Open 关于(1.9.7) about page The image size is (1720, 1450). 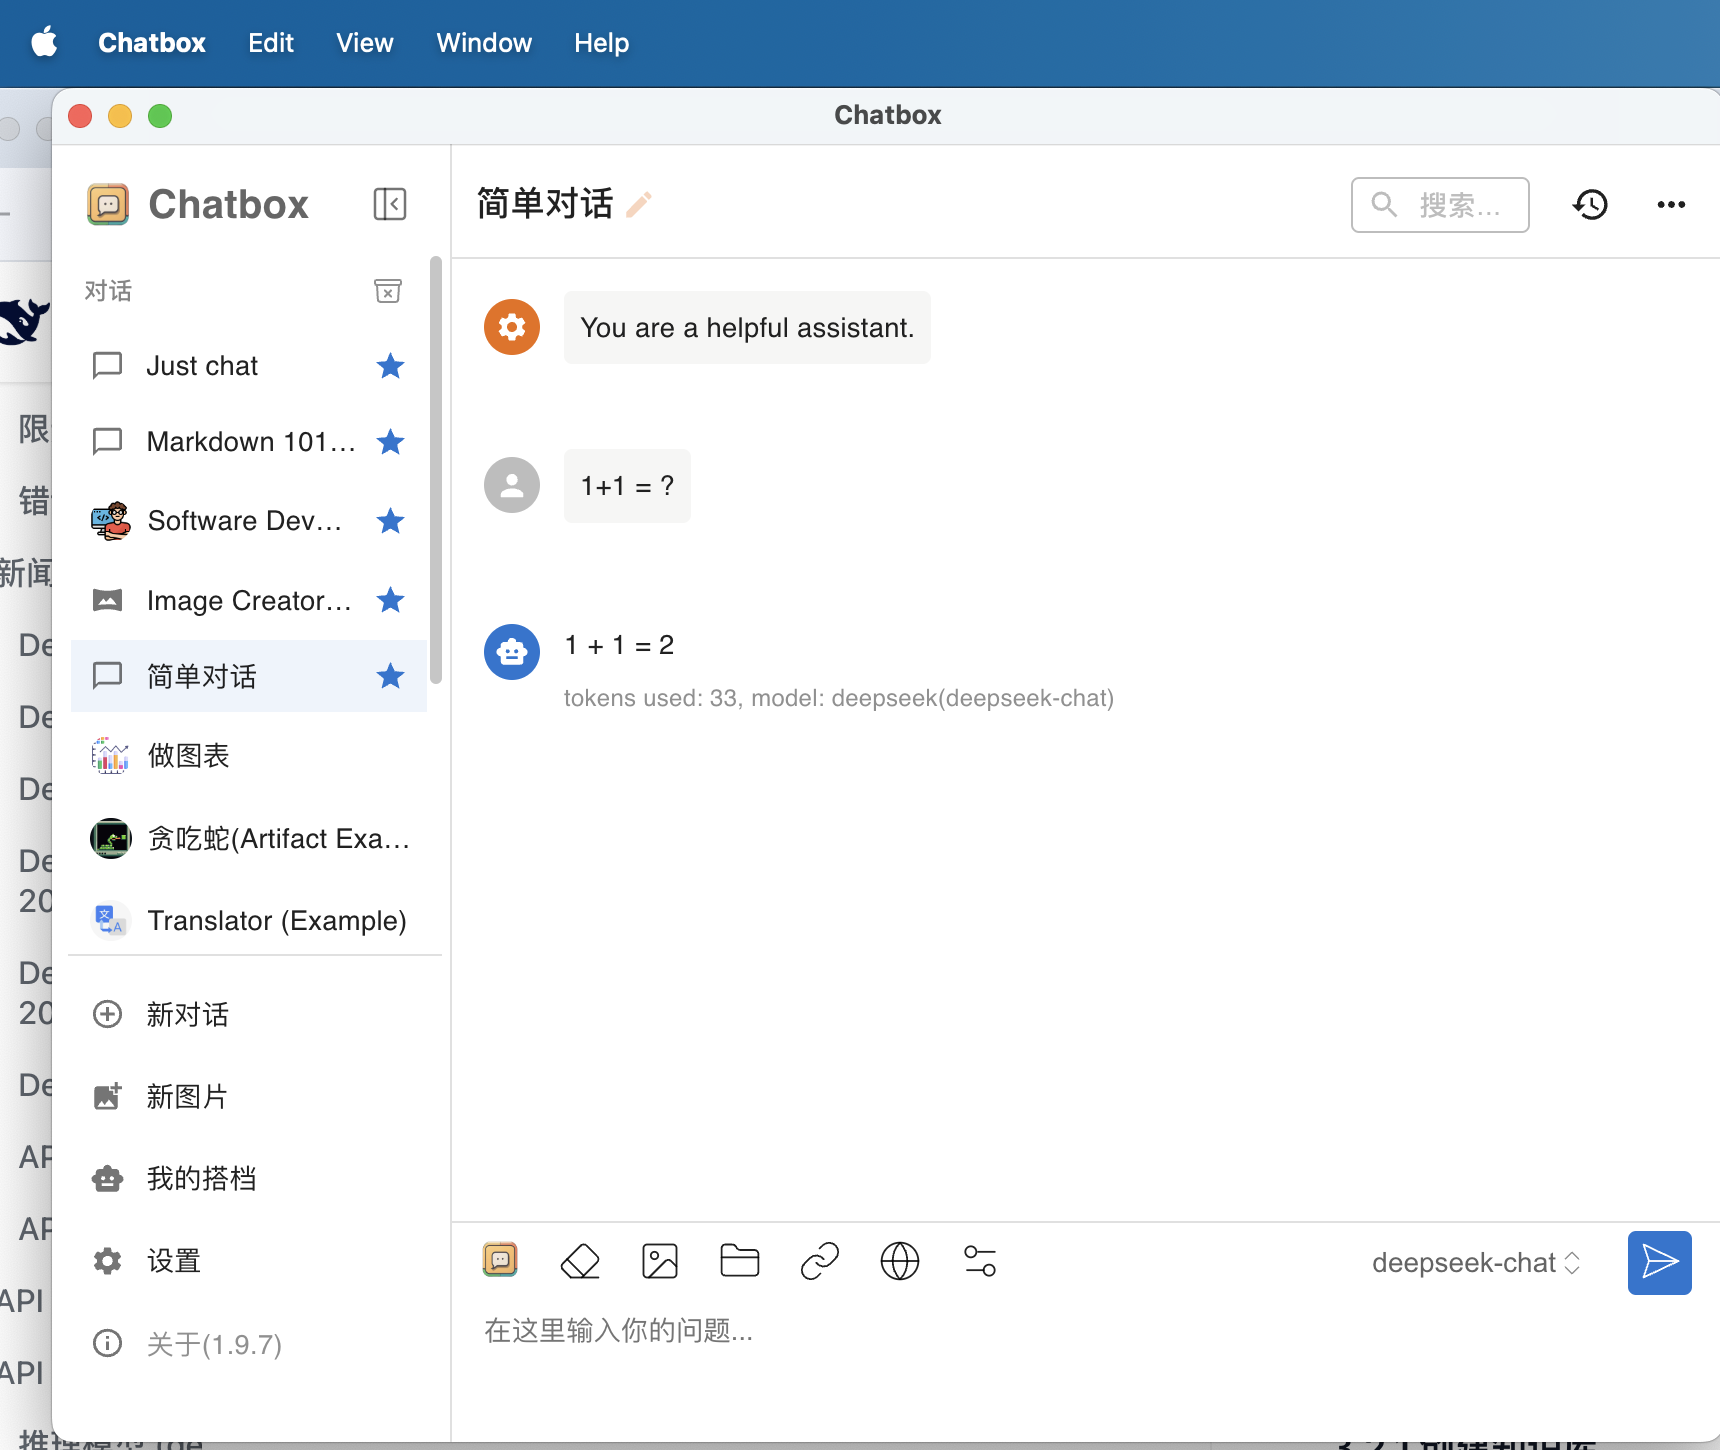point(249,1343)
